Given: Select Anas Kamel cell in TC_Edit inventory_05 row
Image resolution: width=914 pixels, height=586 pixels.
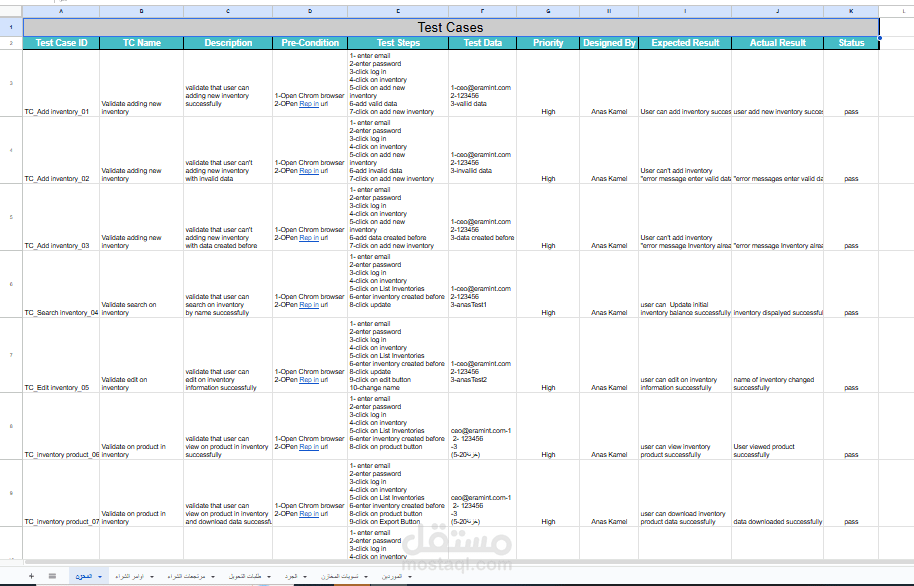Looking at the screenshot, I should [x=609, y=355].
